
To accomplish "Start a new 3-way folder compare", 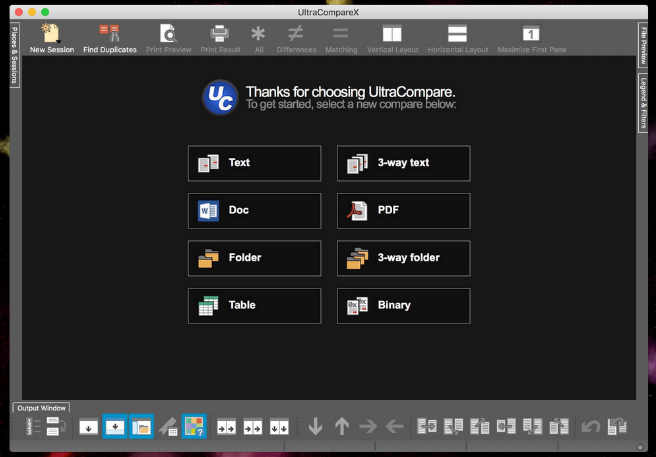I will (x=404, y=258).
